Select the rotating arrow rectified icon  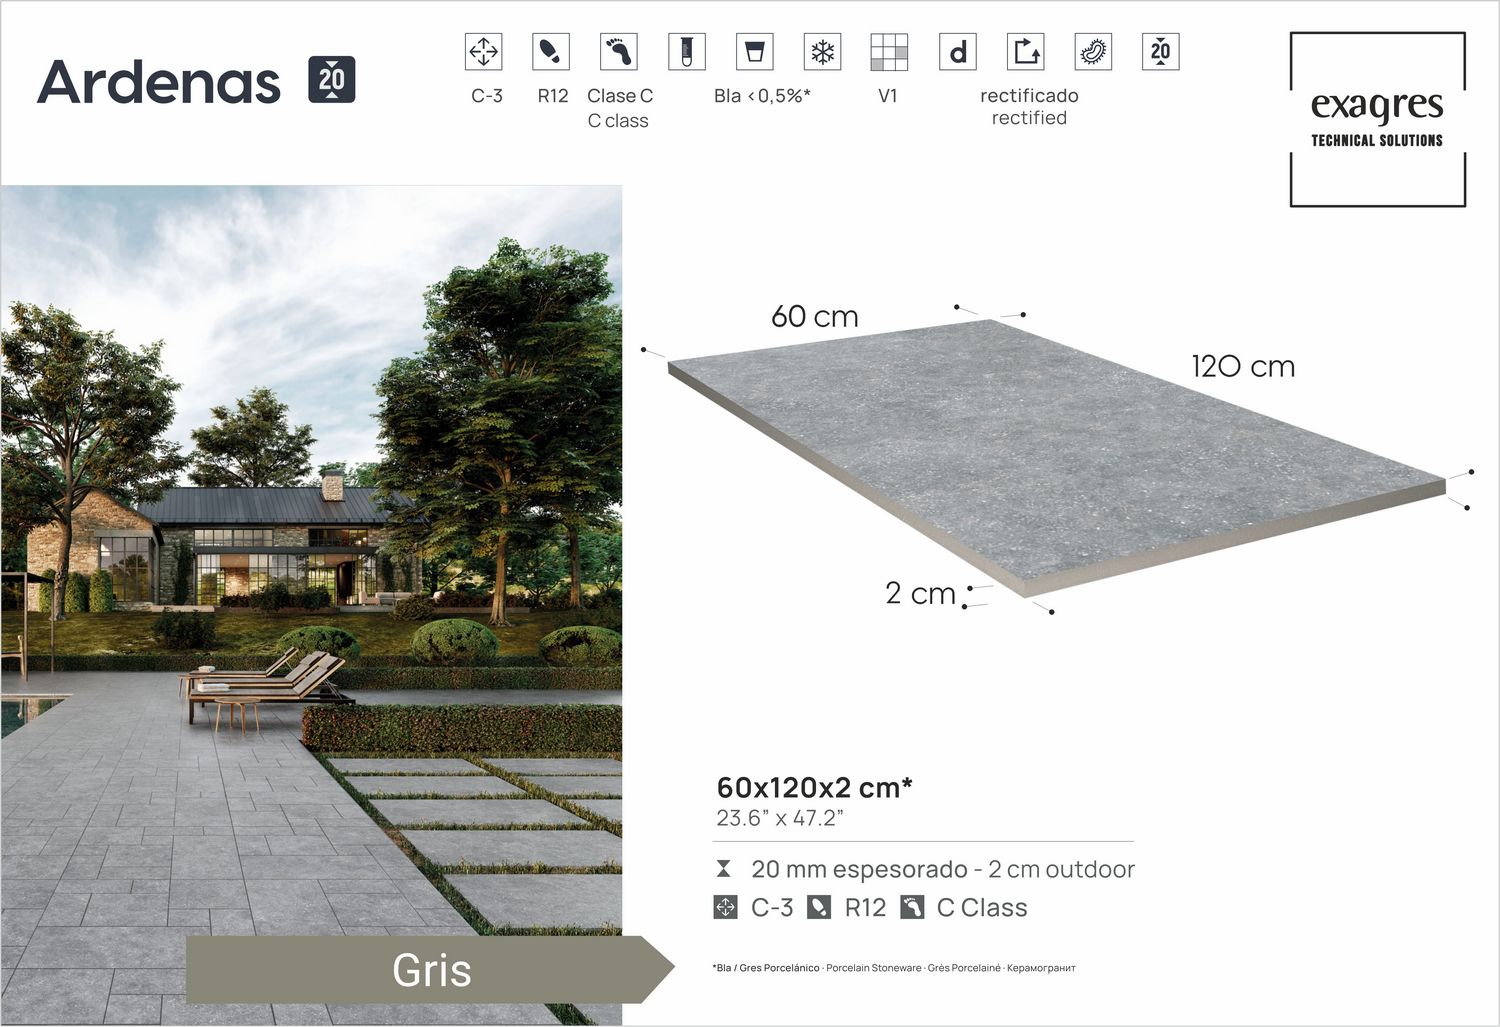tap(1028, 52)
